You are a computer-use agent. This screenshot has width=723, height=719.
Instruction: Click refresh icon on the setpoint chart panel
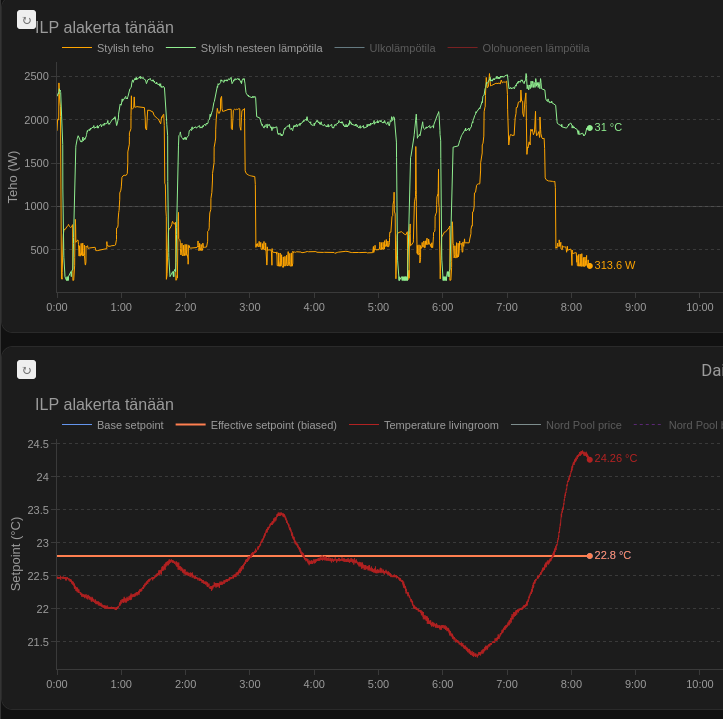[x=27, y=370]
